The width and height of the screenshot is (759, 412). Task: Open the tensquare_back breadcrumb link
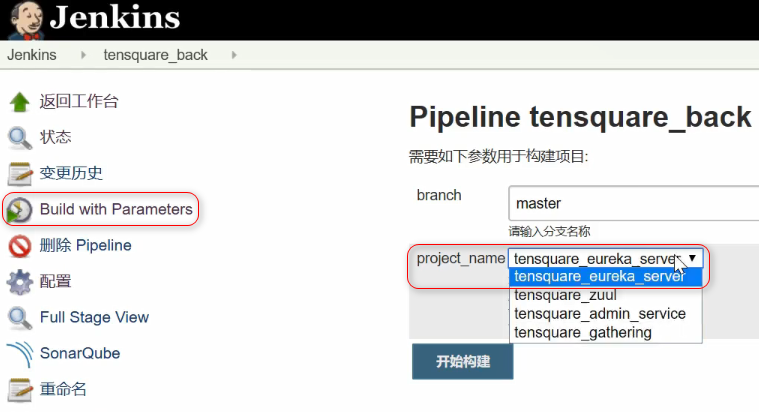pos(155,55)
